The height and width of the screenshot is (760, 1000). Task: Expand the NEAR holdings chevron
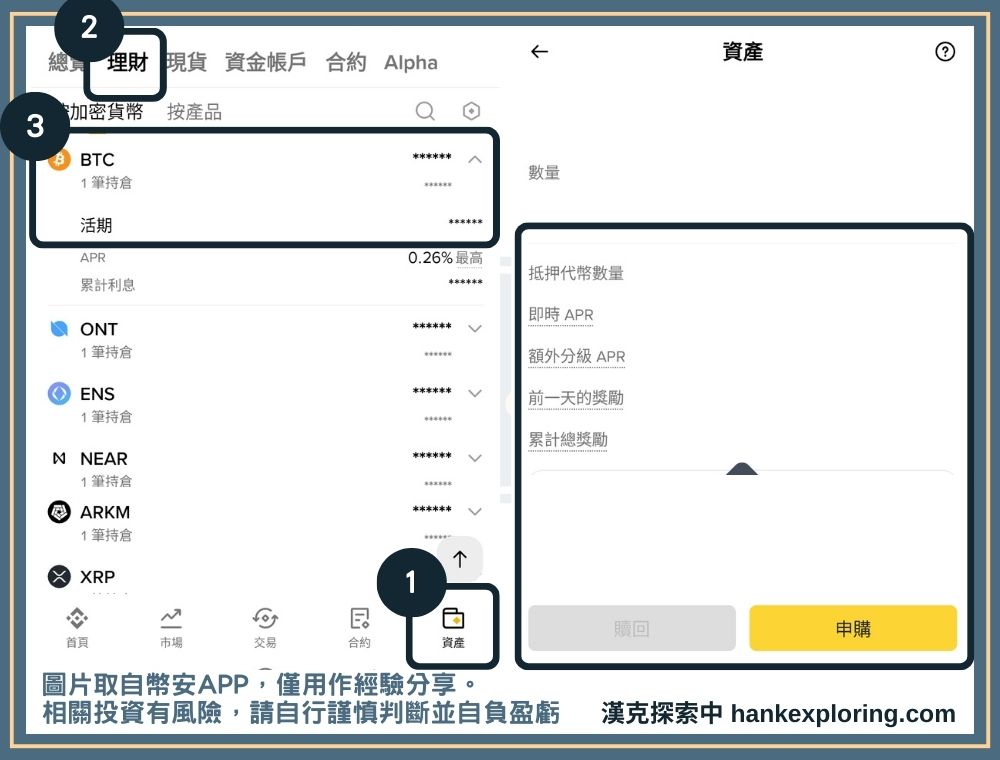(475, 457)
